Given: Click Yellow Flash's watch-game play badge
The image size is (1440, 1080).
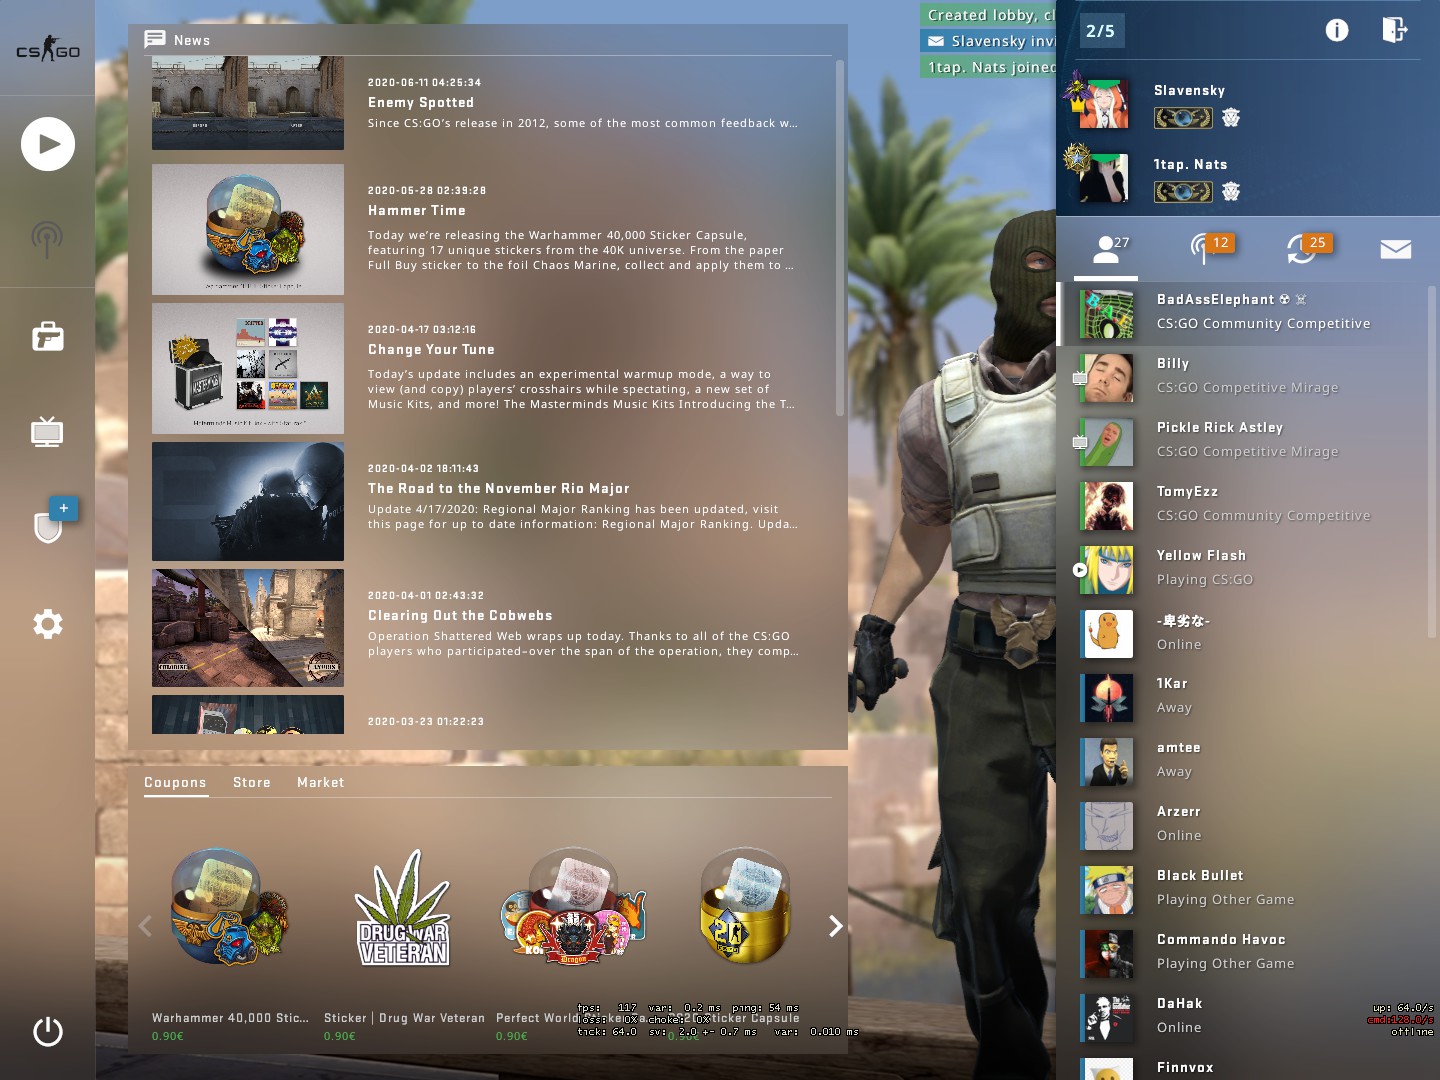Looking at the screenshot, I should (x=1079, y=570).
